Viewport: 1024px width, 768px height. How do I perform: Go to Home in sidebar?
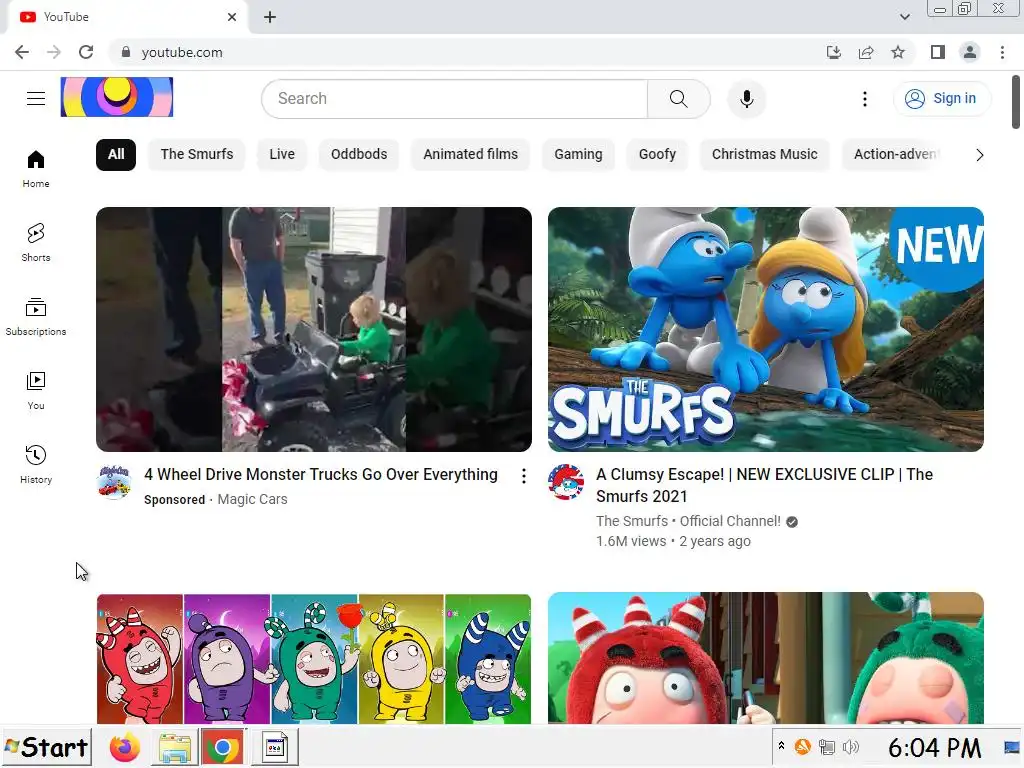tap(36, 168)
